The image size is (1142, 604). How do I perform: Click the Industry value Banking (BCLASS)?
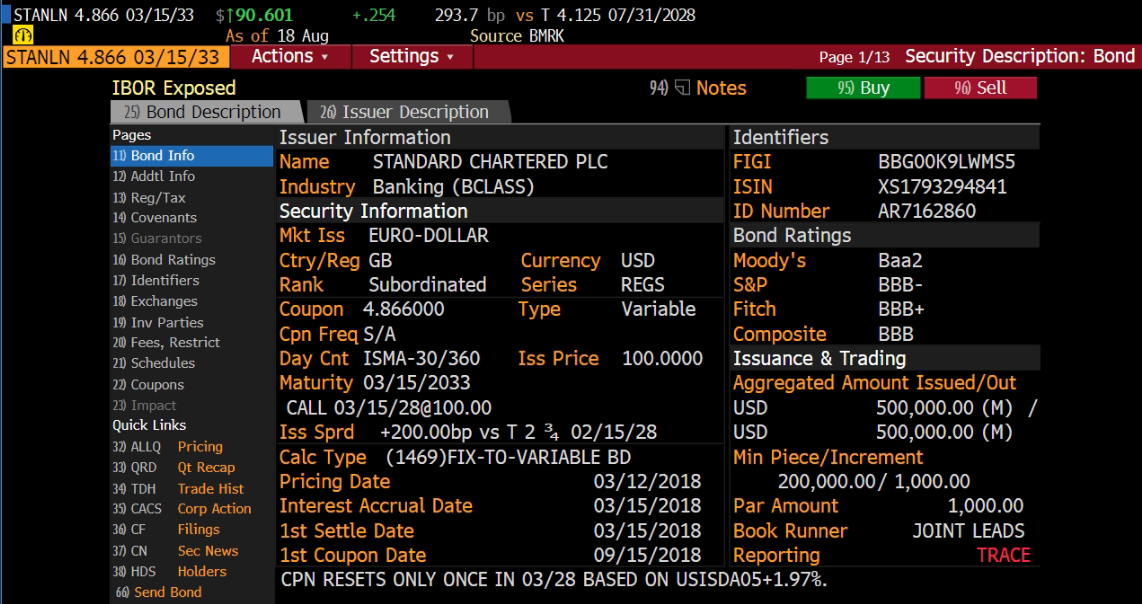454,187
